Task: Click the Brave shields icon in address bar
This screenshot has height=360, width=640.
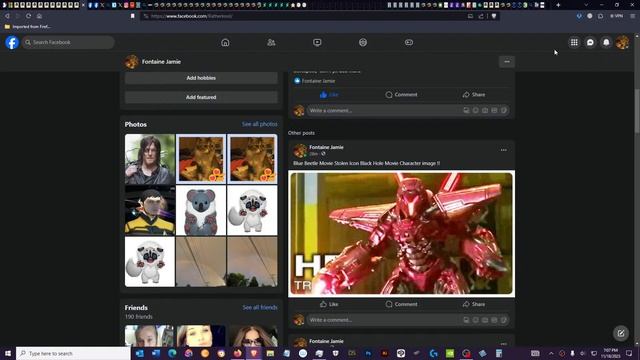Action: (x=494, y=16)
